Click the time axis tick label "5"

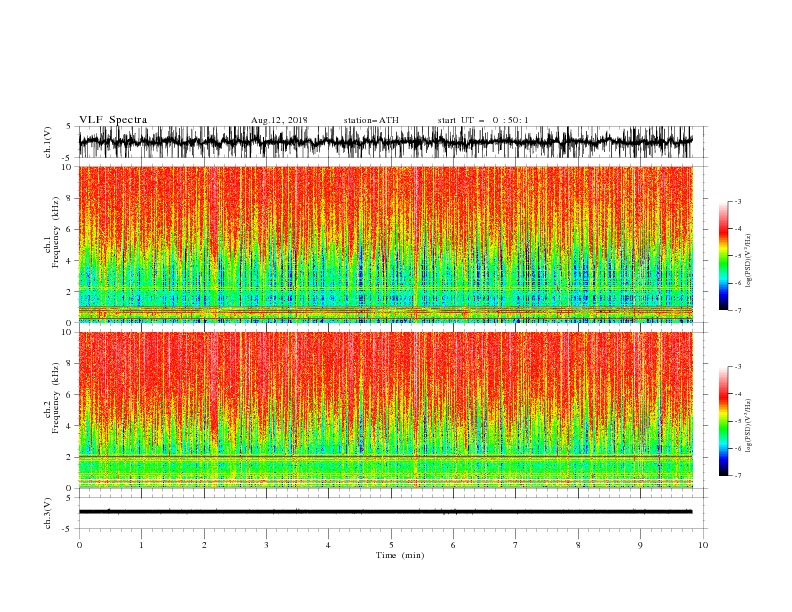[391, 545]
